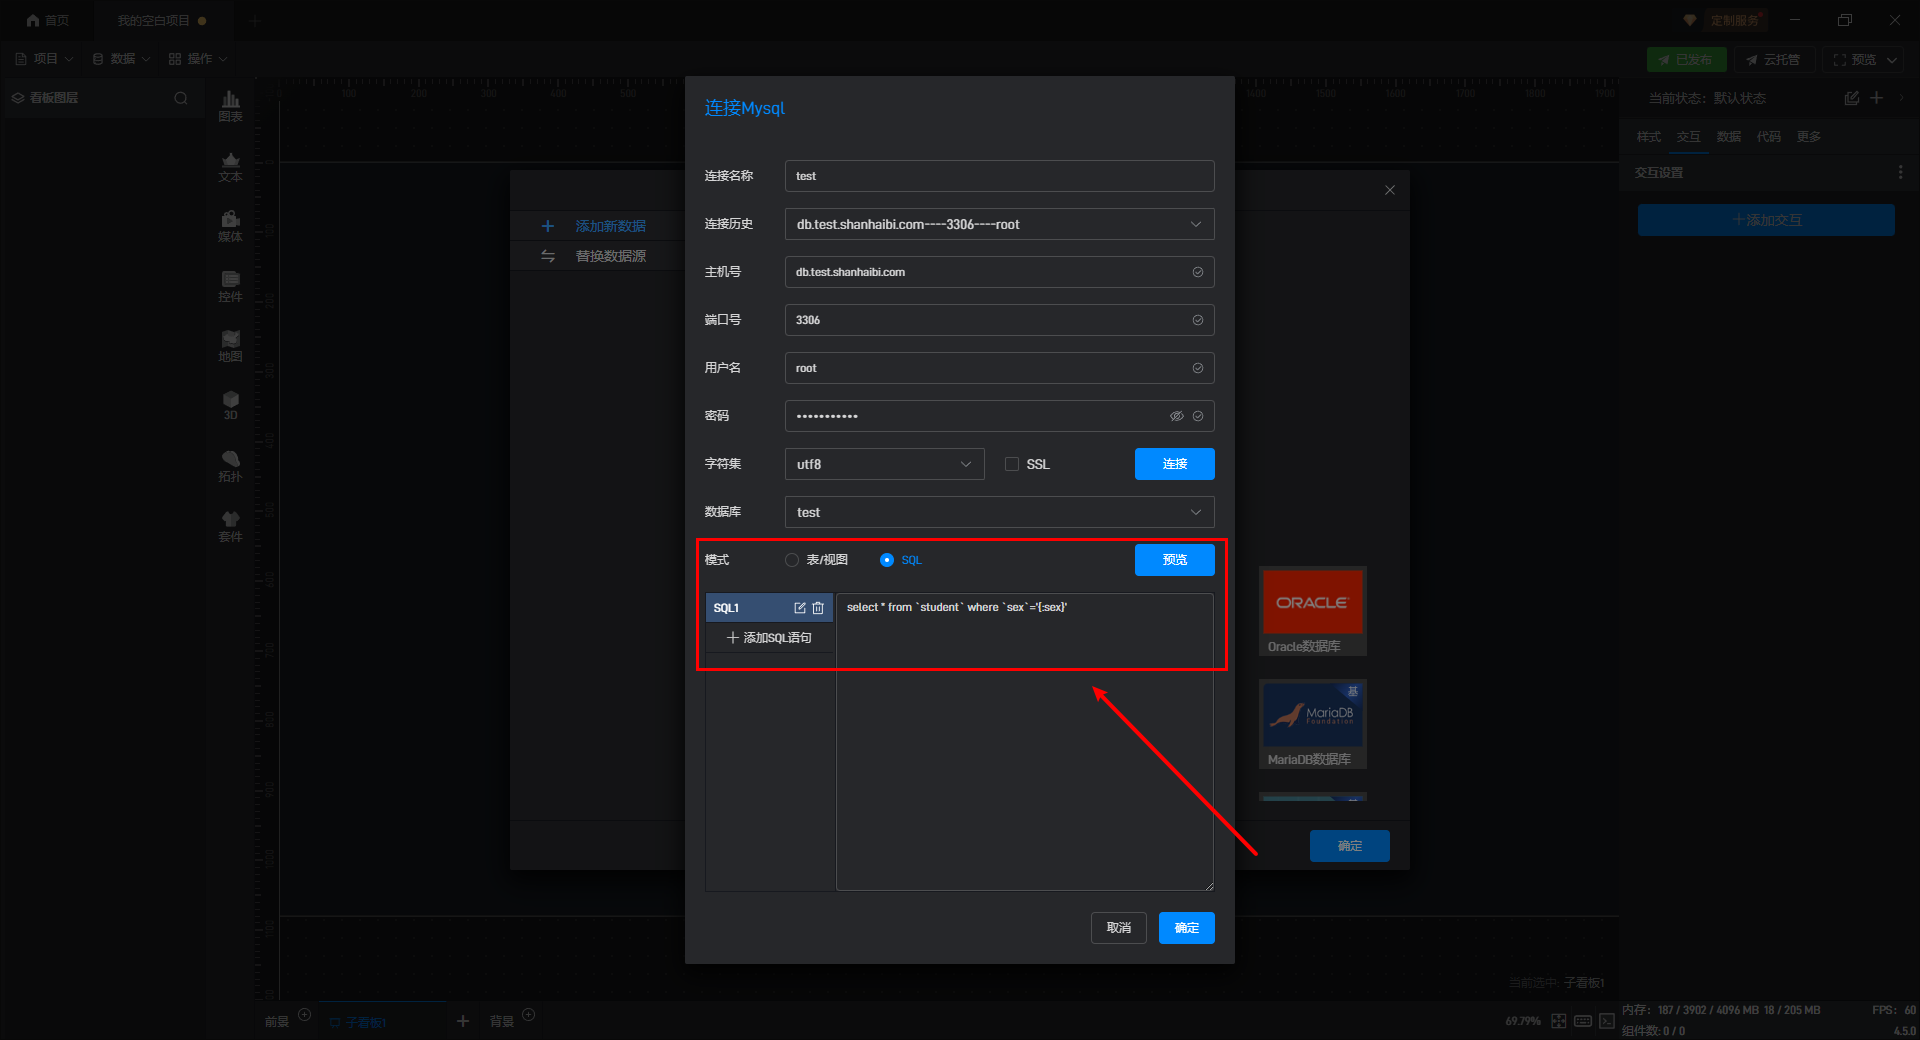Open 地图 map sidebar icon
The width and height of the screenshot is (1920, 1040).
point(231,346)
